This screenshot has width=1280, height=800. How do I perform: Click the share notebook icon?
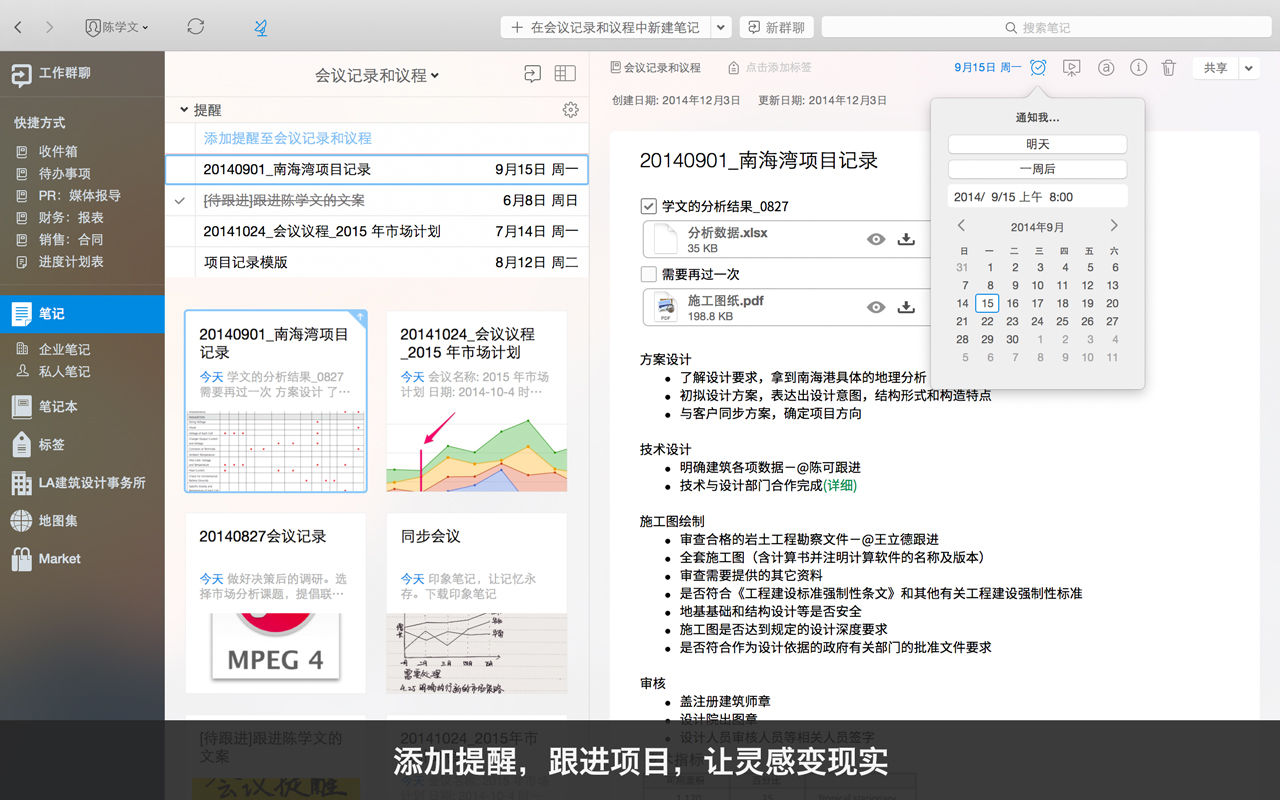[532, 73]
